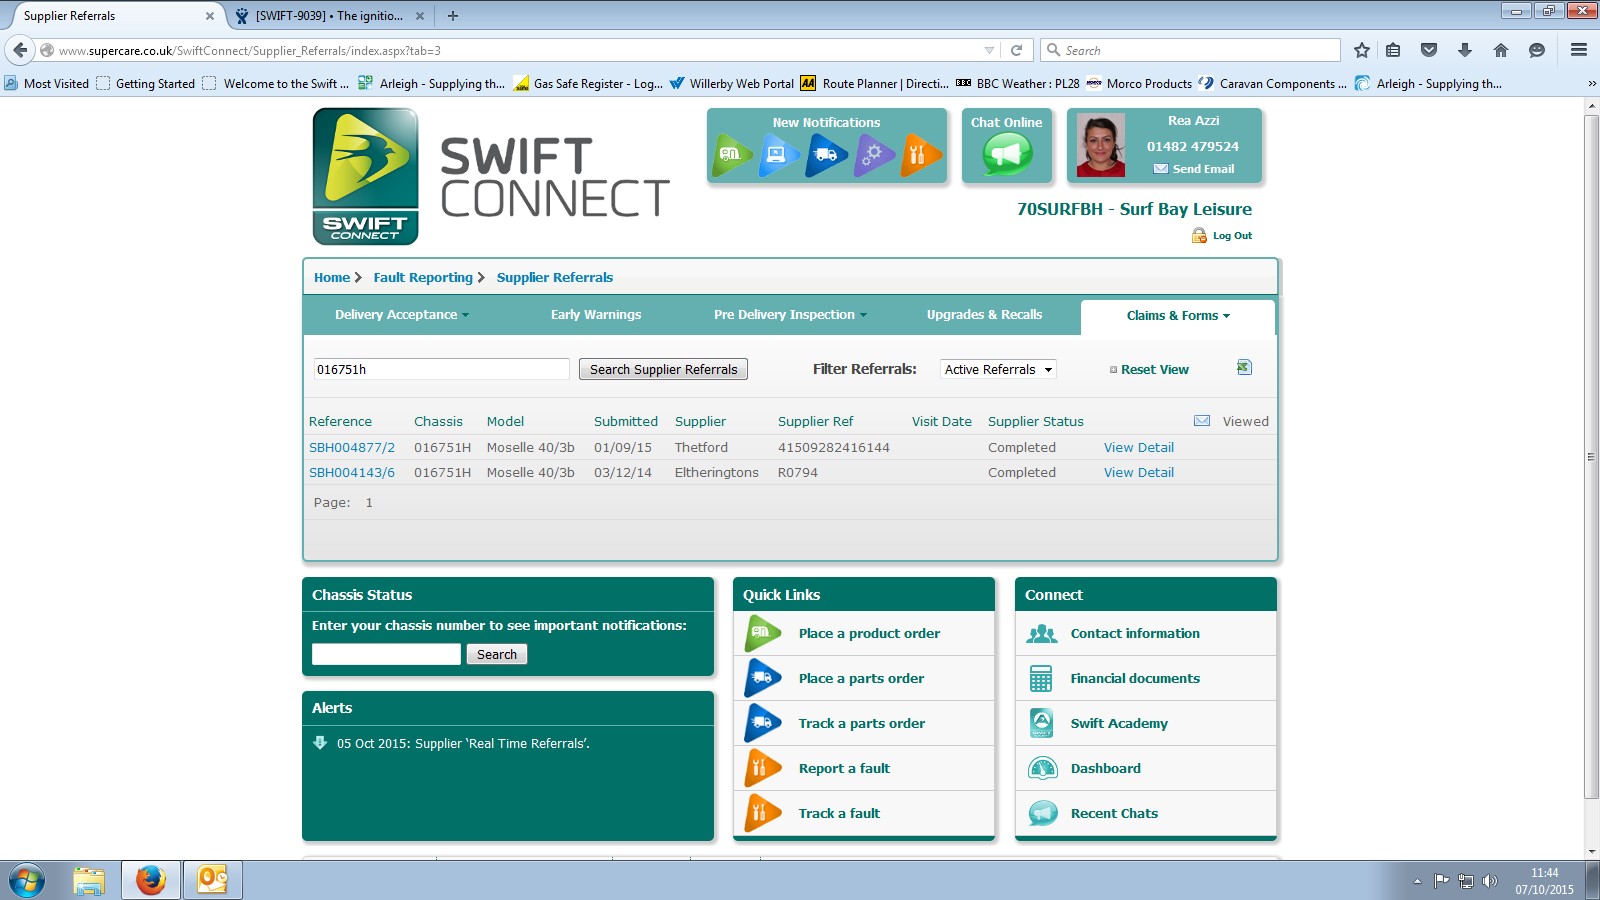Click the envelope icon in the table header
Viewport: 1600px width, 900px height.
[1202, 421]
